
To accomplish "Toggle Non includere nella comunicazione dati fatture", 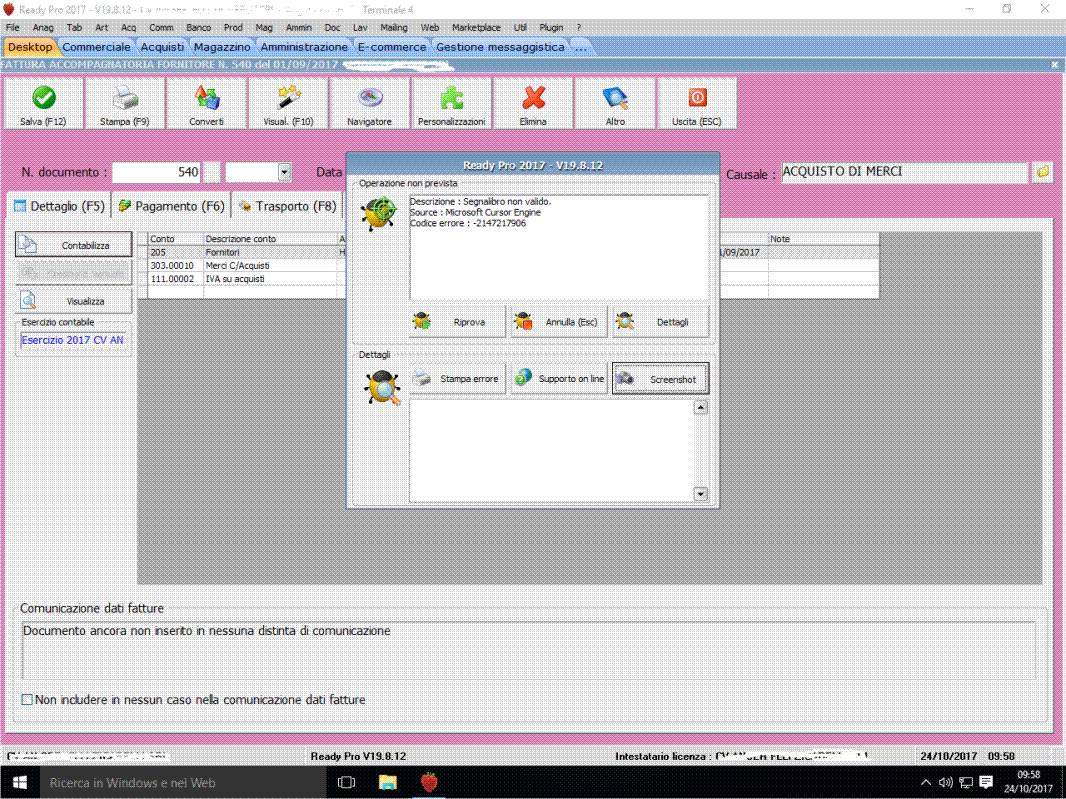I will (x=27, y=700).
